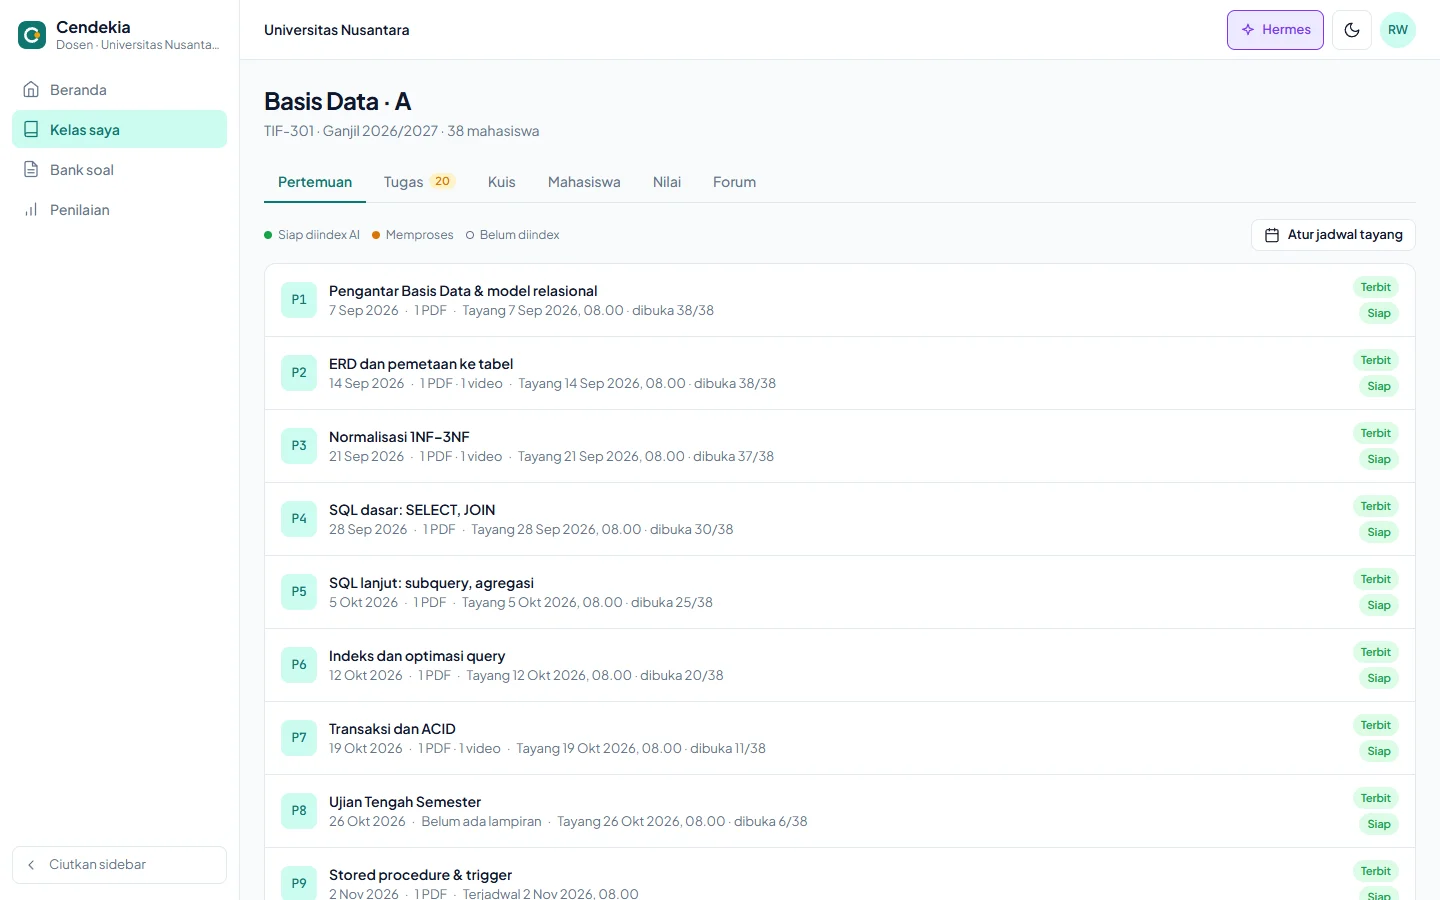This screenshot has height=900, width=1440.
Task: Switch to Tugas tab
Action: coord(419,182)
